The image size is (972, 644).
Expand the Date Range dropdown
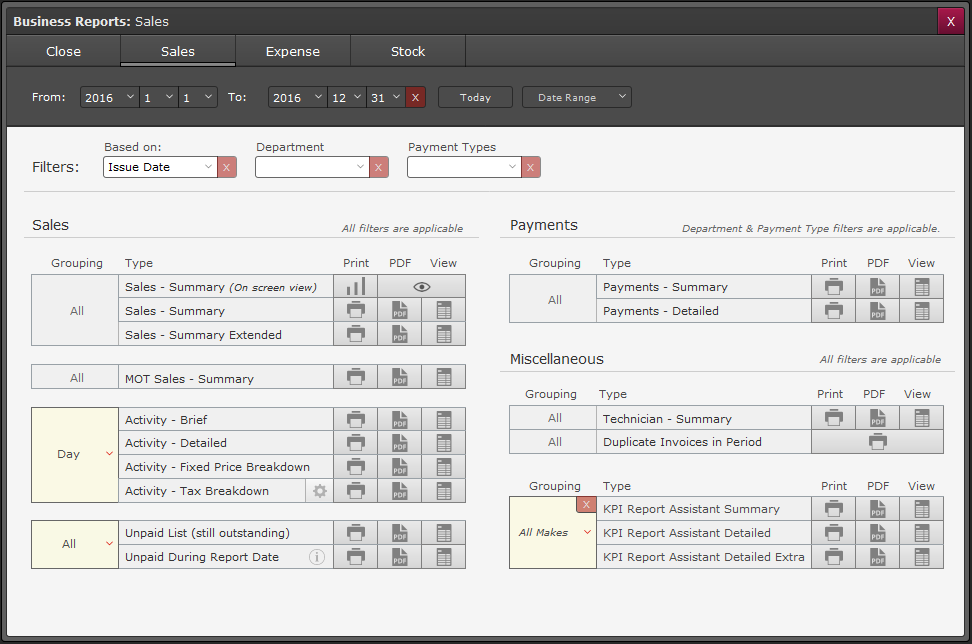(x=577, y=97)
